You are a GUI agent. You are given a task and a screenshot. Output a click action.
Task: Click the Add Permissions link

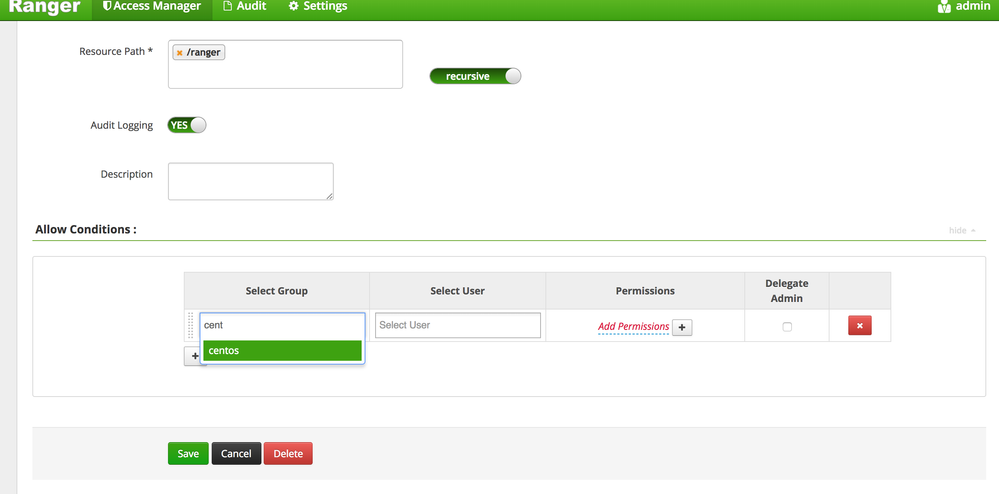633,326
